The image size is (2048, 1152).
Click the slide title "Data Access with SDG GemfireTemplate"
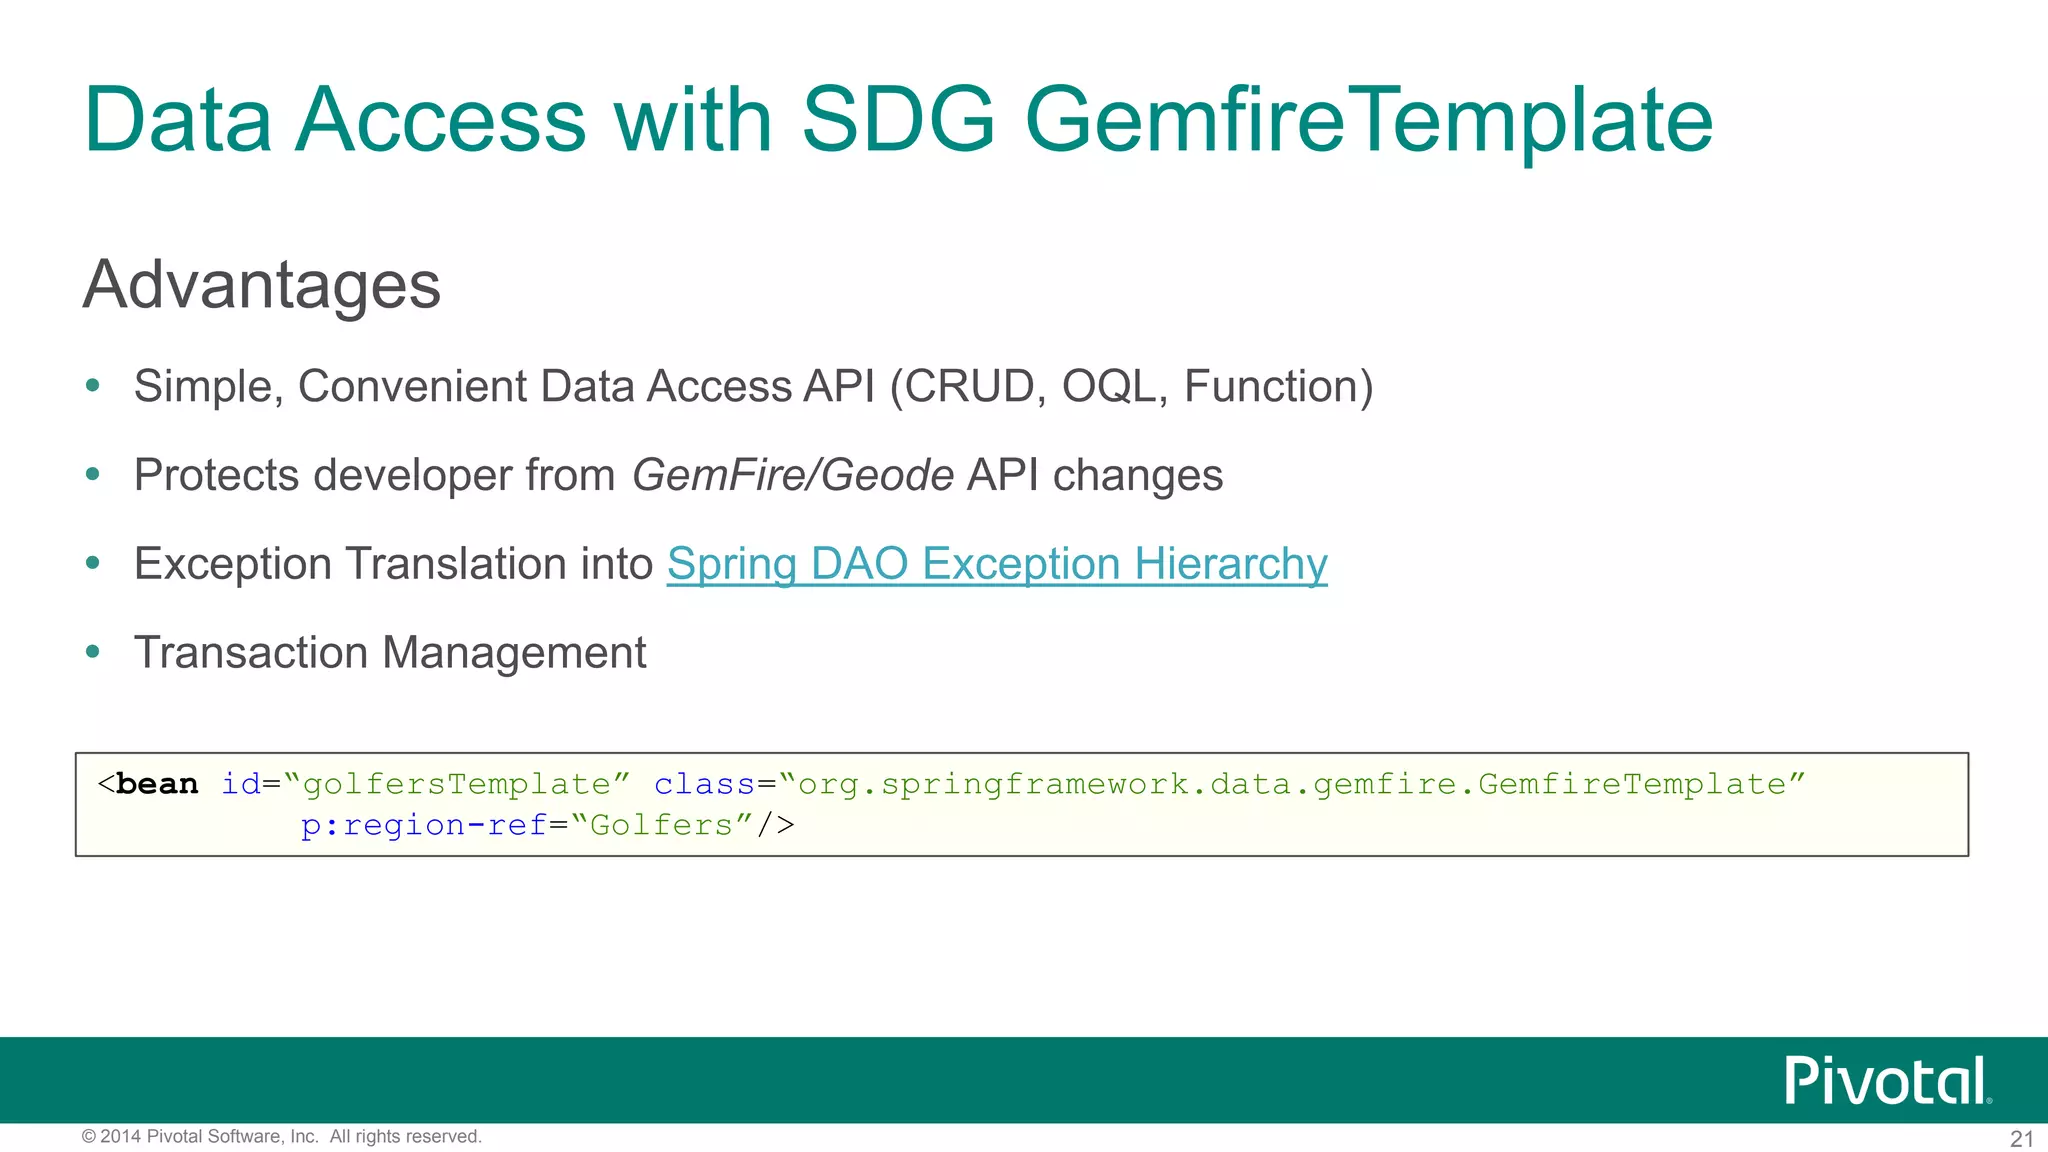(x=898, y=120)
